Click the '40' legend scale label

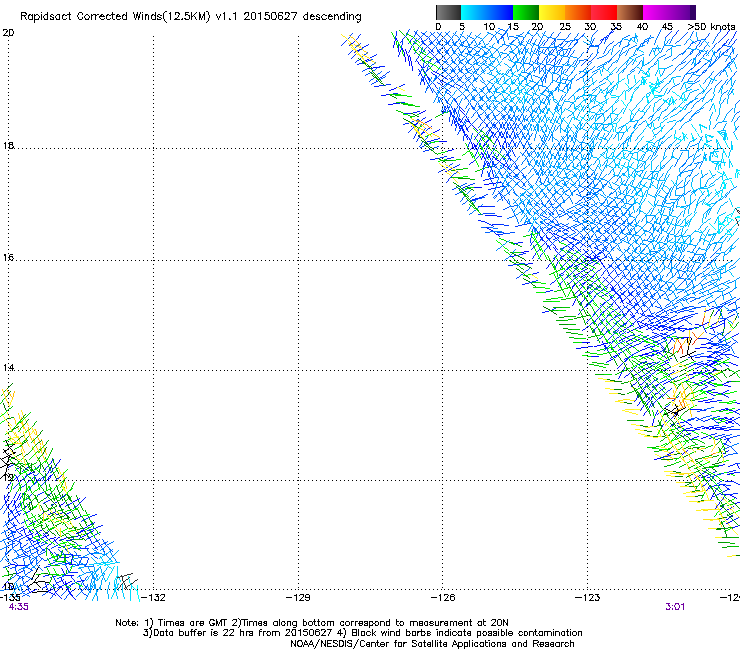[x=642, y=27]
